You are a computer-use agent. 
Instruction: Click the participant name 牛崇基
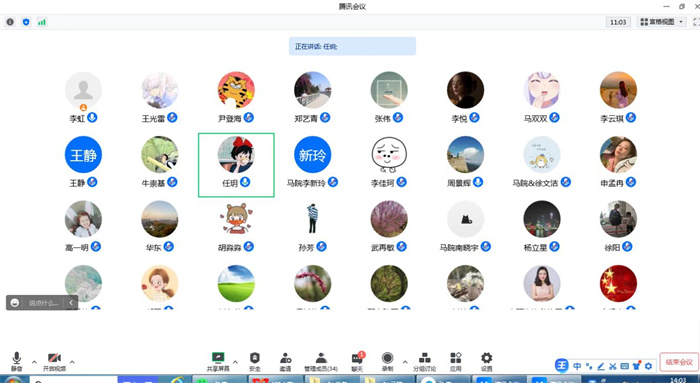point(153,183)
